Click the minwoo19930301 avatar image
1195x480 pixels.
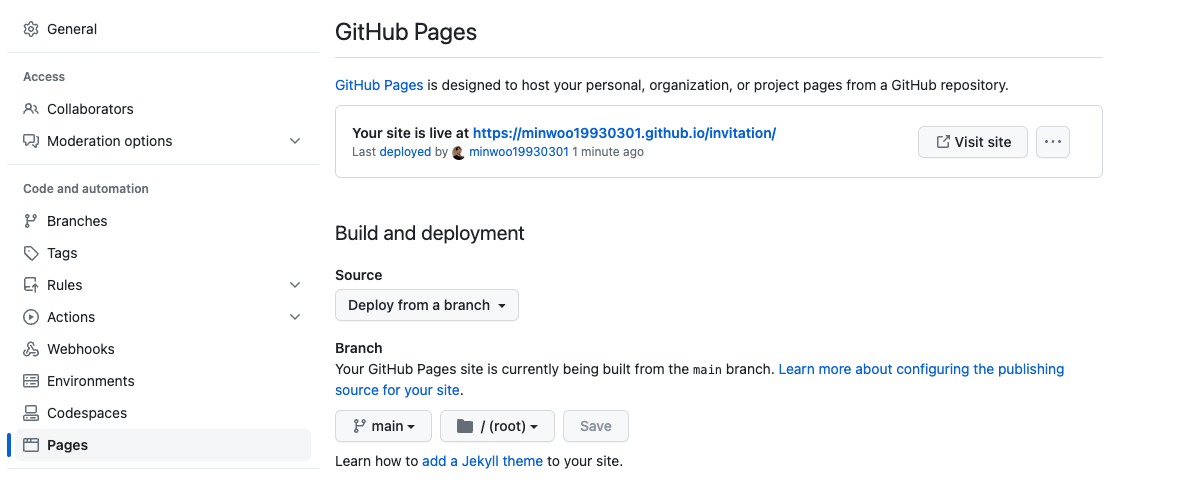click(458, 152)
